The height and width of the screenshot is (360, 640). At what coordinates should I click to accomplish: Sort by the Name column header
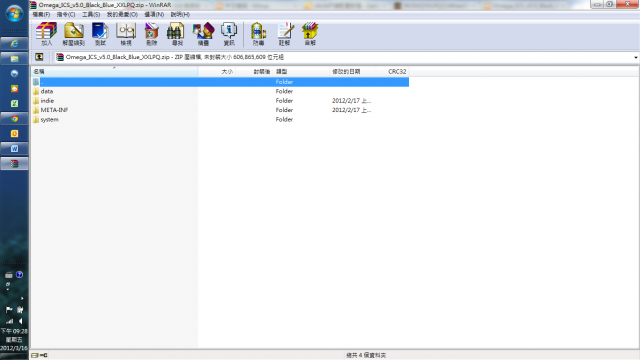point(114,71)
